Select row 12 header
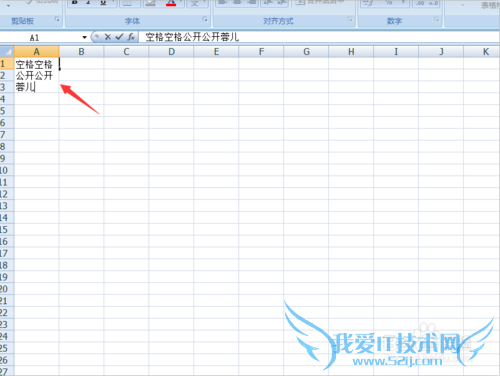Viewport: 500px width, 376px height. pos(7,194)
